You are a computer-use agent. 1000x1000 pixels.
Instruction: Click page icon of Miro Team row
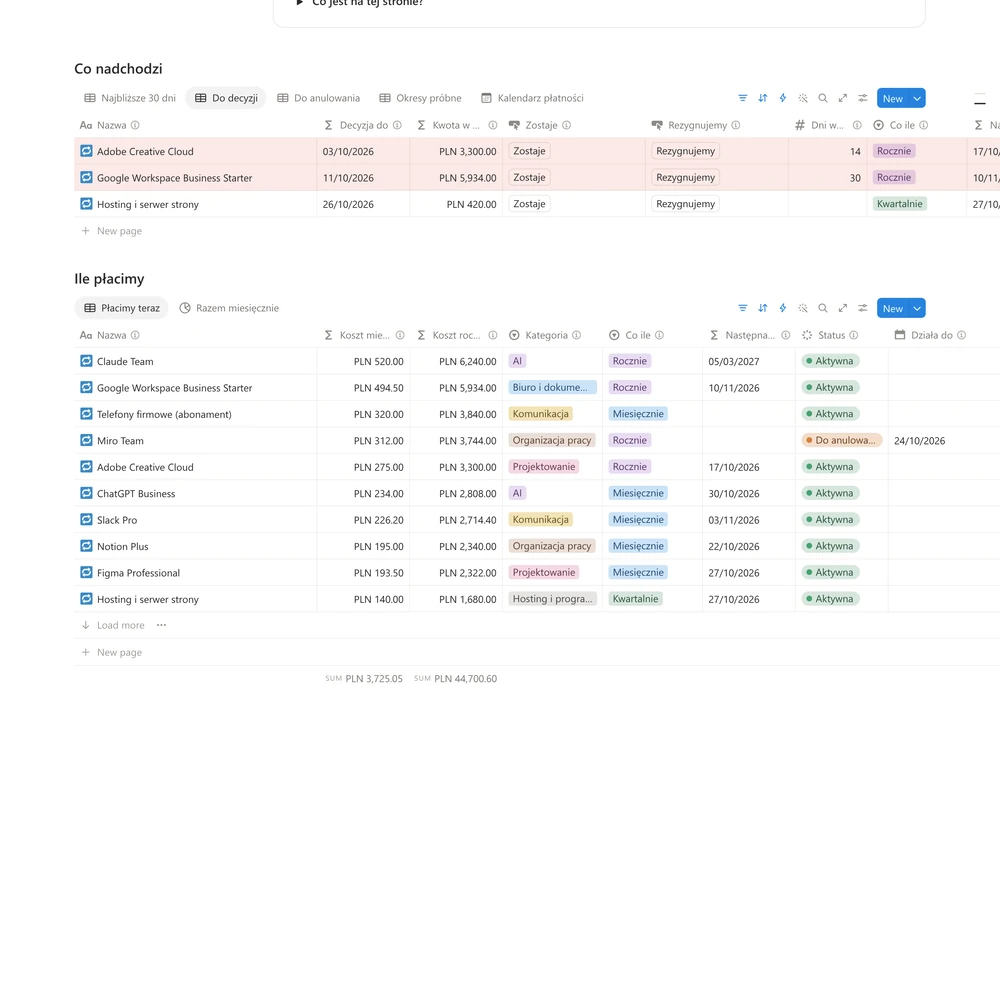[86, 440]
